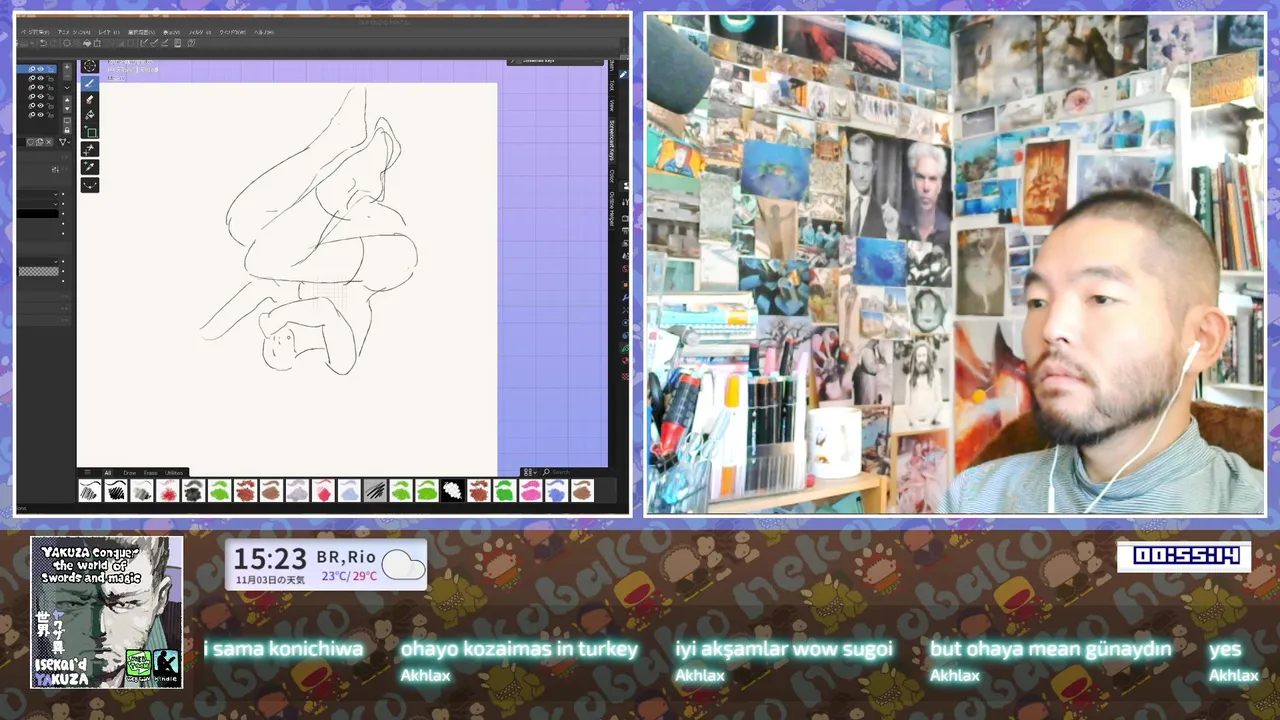Select the Cursor tool in left toolbar

click(90, 66)
